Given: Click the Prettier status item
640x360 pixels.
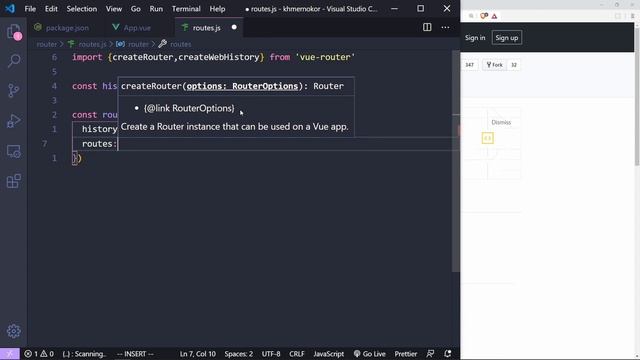Looking at the screenshot, I should click(406, 354).
